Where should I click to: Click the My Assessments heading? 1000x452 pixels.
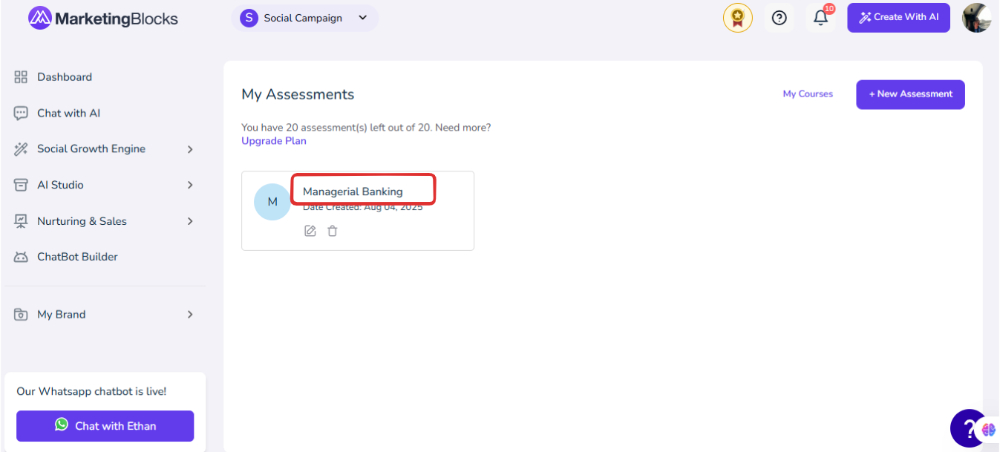(x=298, y=94)
